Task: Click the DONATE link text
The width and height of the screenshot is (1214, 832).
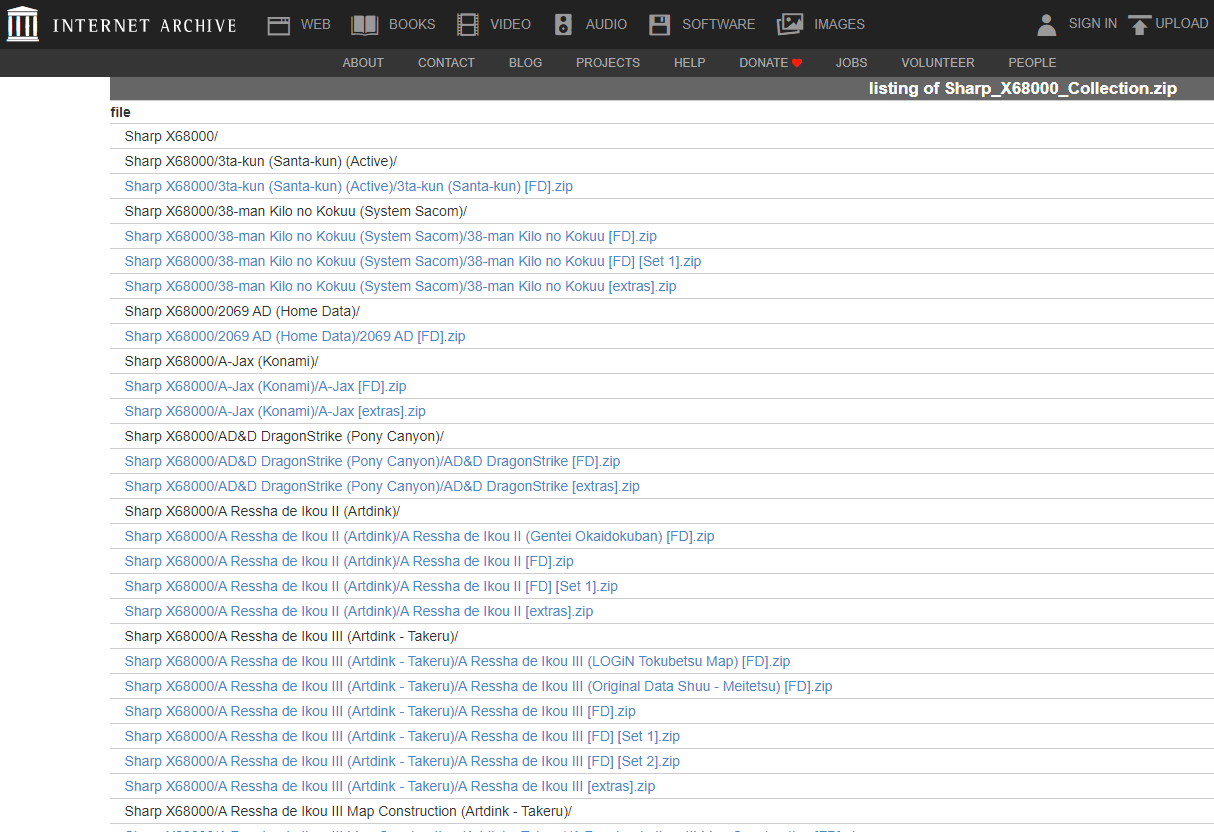Action: pos(764,62)
